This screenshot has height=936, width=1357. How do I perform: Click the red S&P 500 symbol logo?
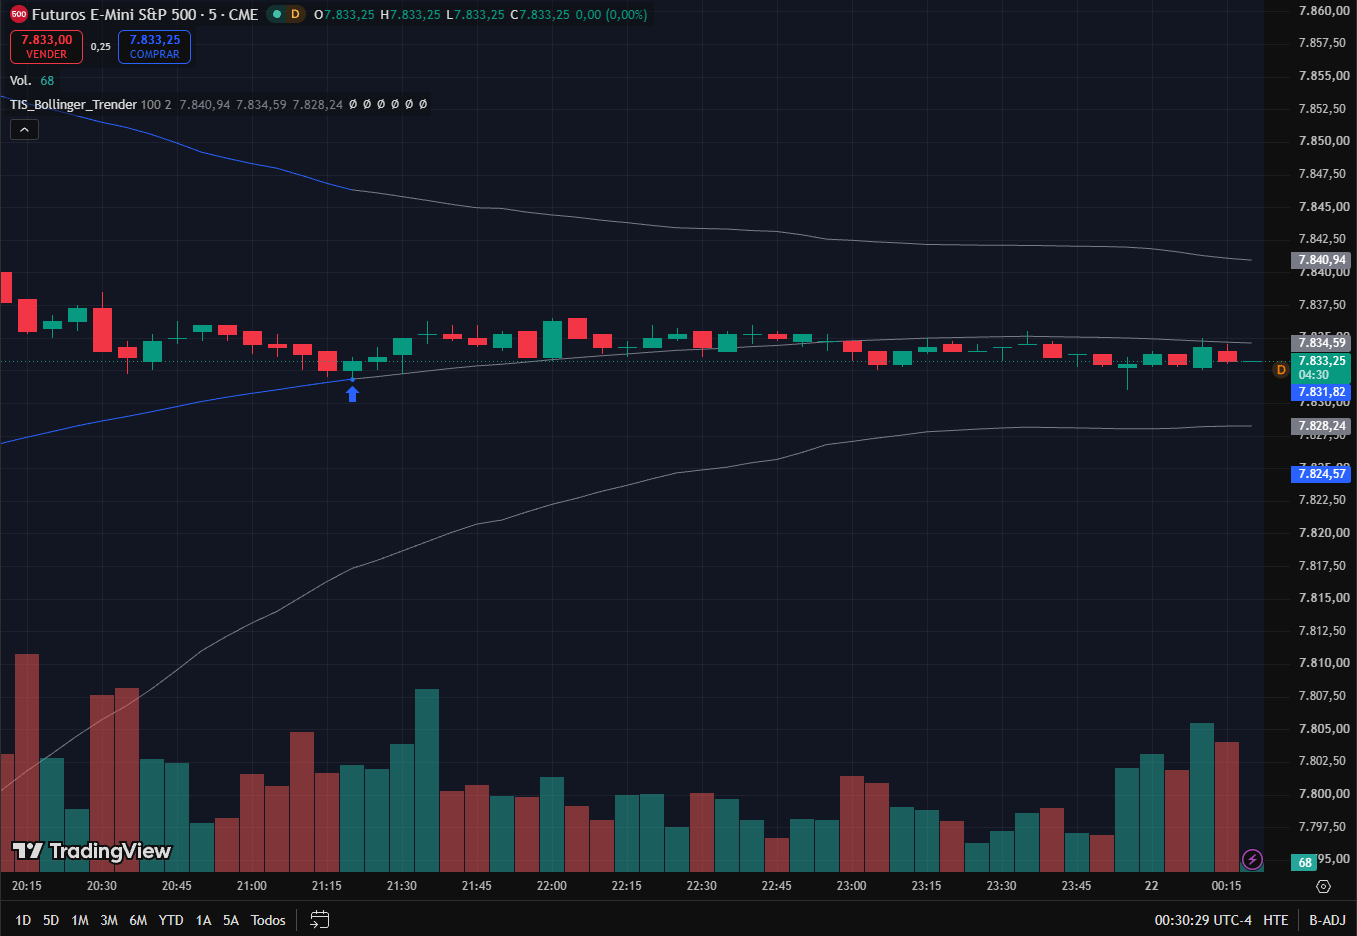pos(18,14)
